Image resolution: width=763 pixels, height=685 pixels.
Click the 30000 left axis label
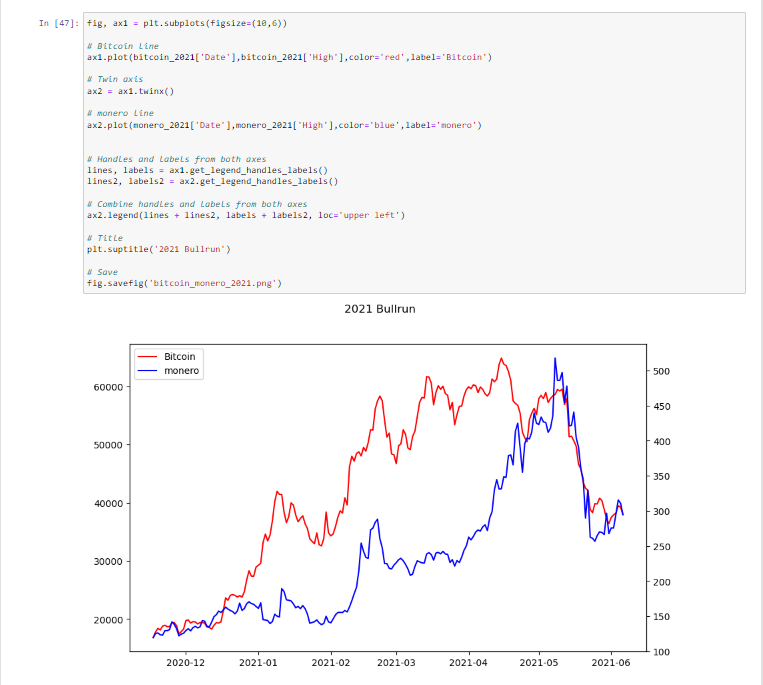(x=109, y=561)
